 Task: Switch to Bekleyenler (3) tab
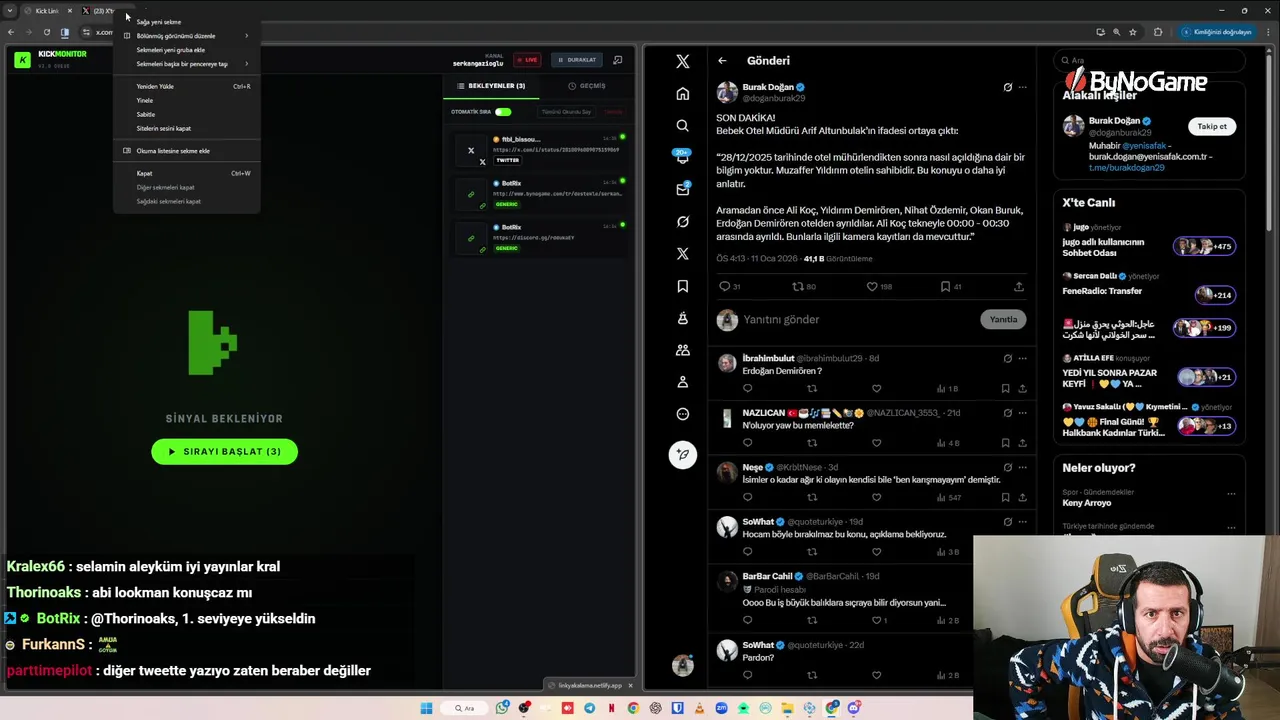[491, 86]
